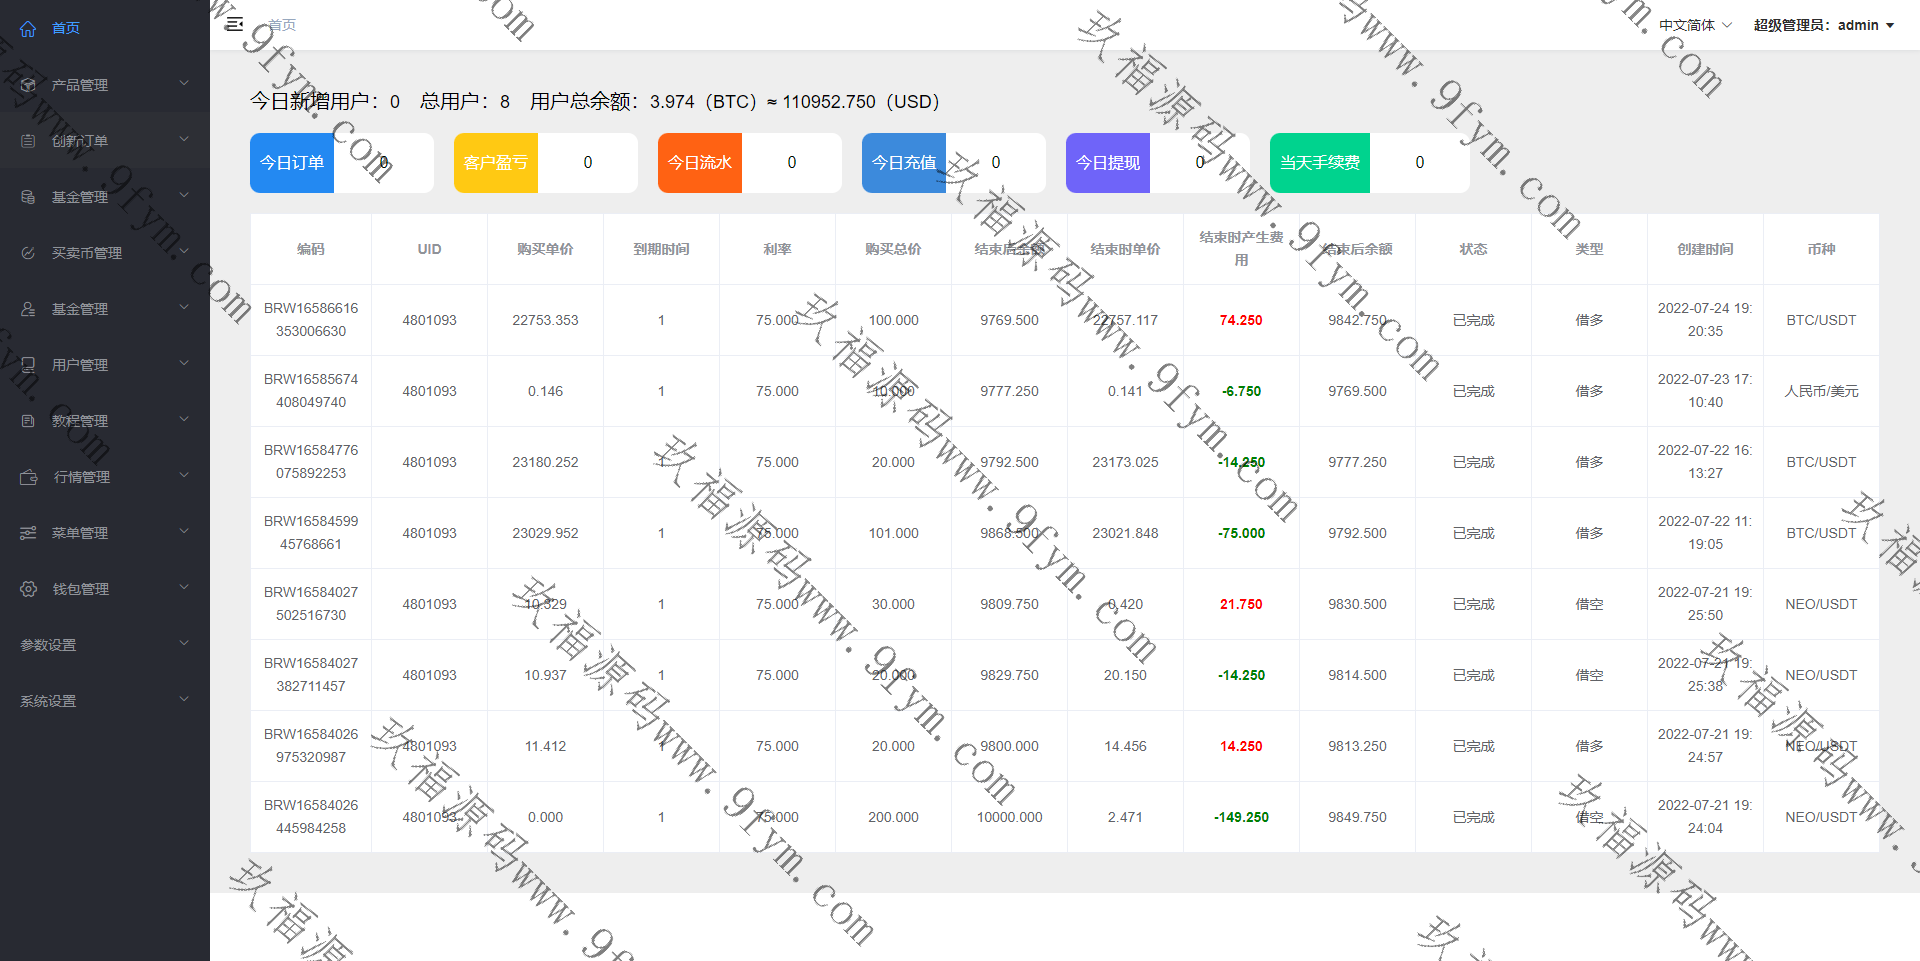Click the 创建时间 column header
Viewport: 1920px width, 961px height.
(x=1705, y=249)
